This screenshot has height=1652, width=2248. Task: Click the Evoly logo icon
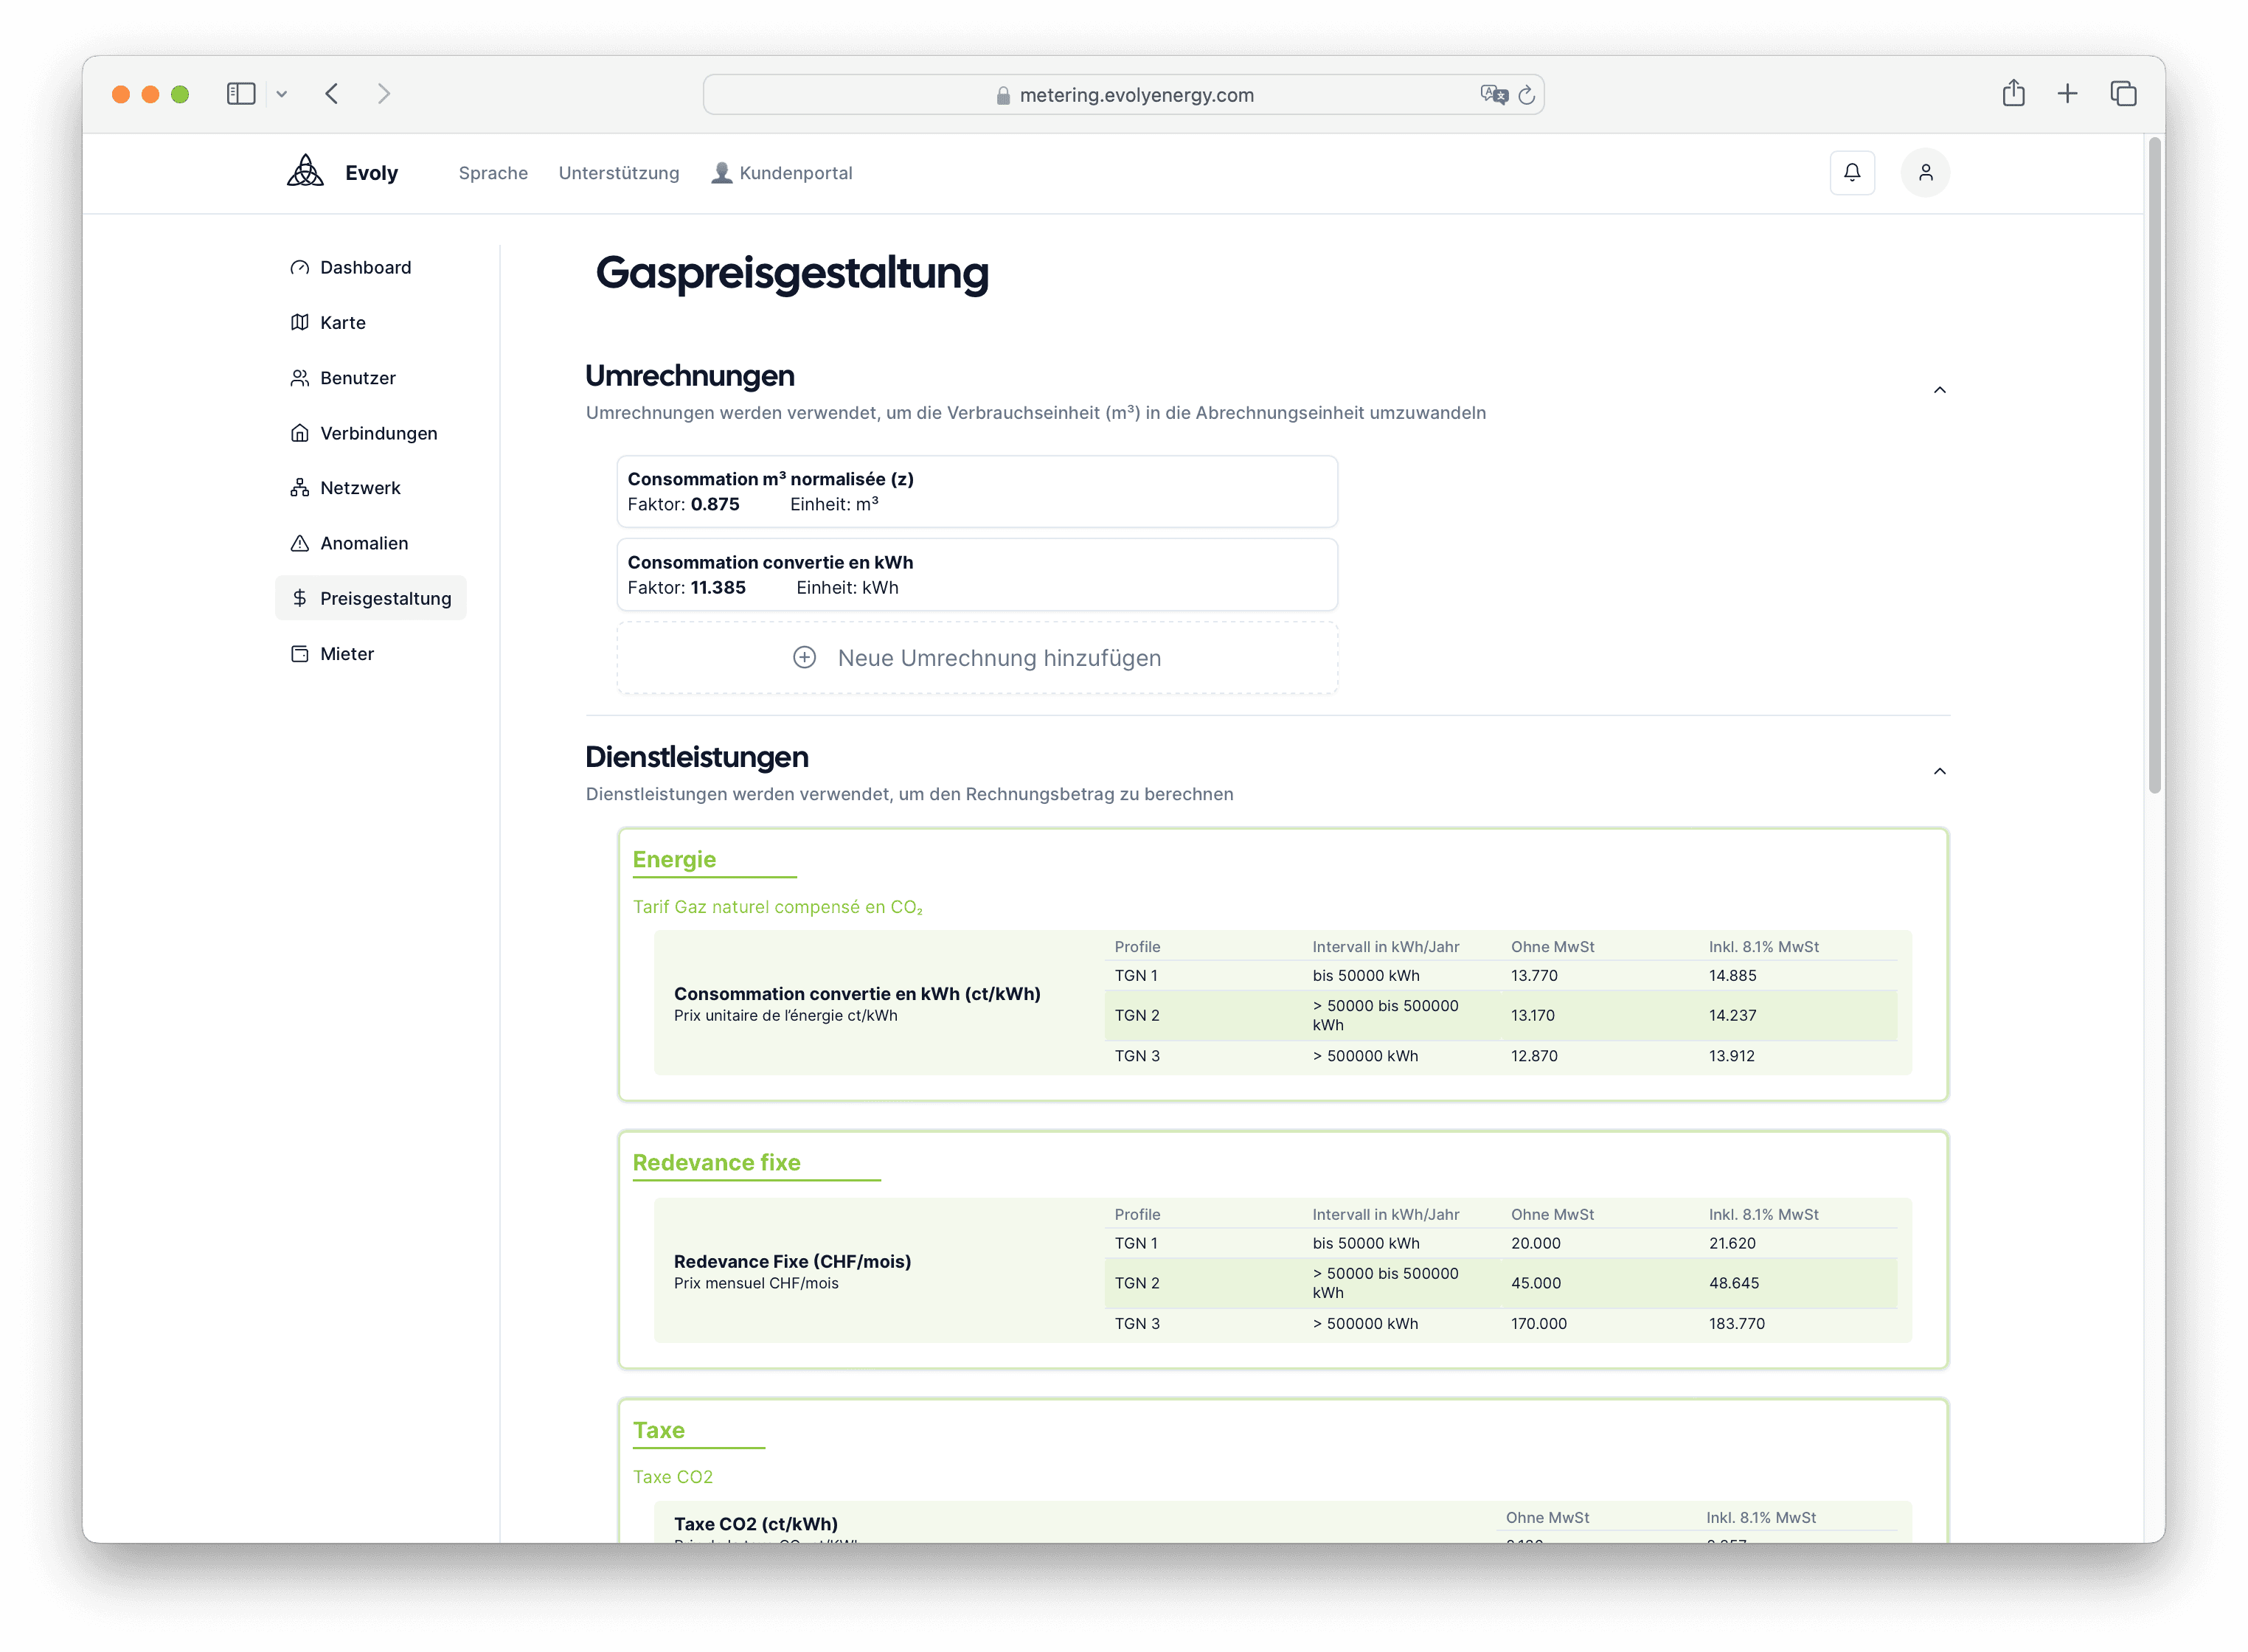pos(305,171)
